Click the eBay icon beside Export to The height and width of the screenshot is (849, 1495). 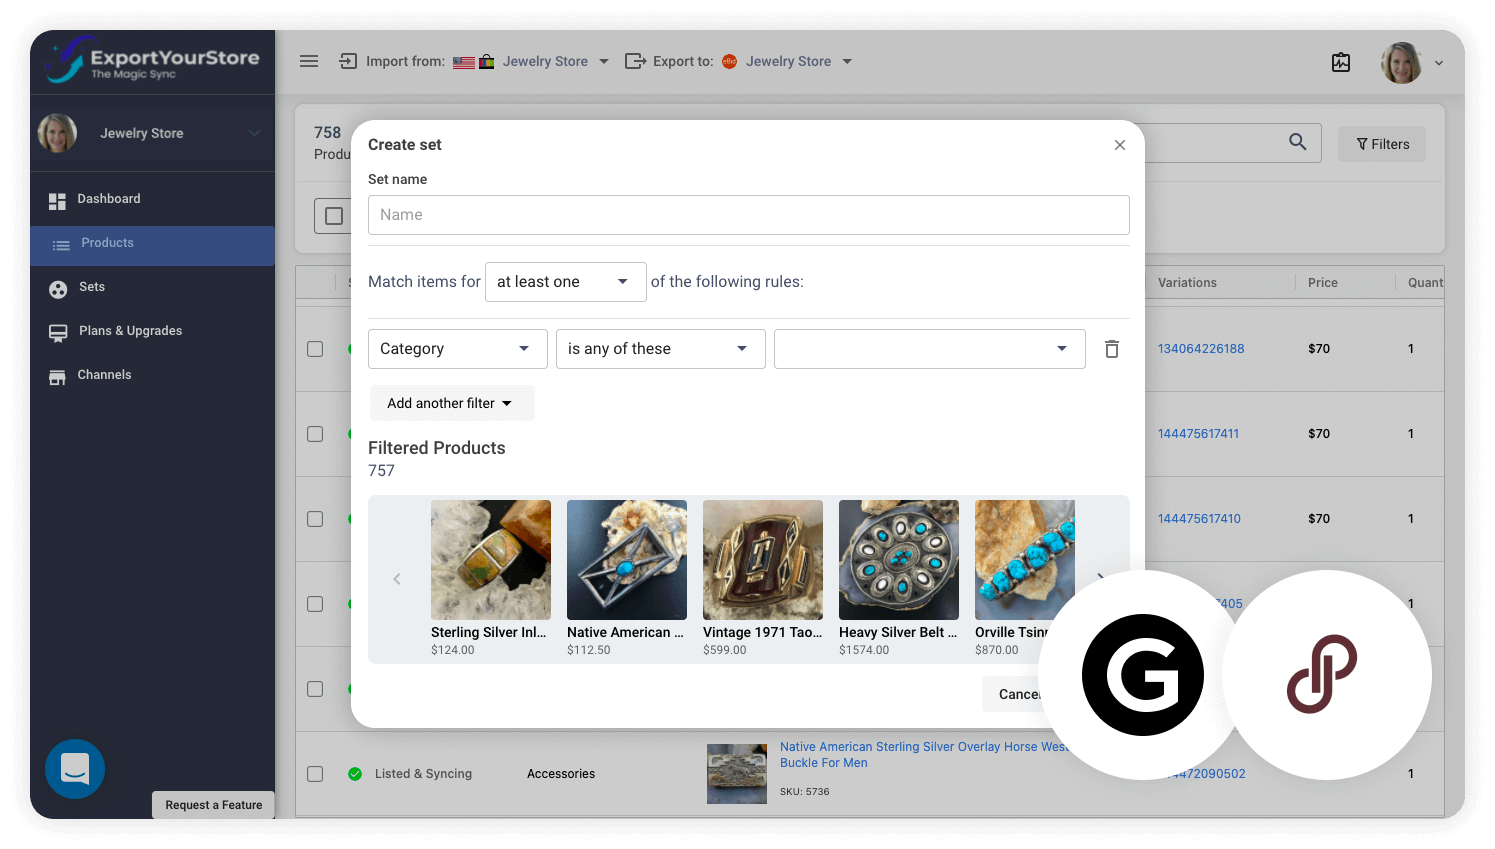(730, 61)
